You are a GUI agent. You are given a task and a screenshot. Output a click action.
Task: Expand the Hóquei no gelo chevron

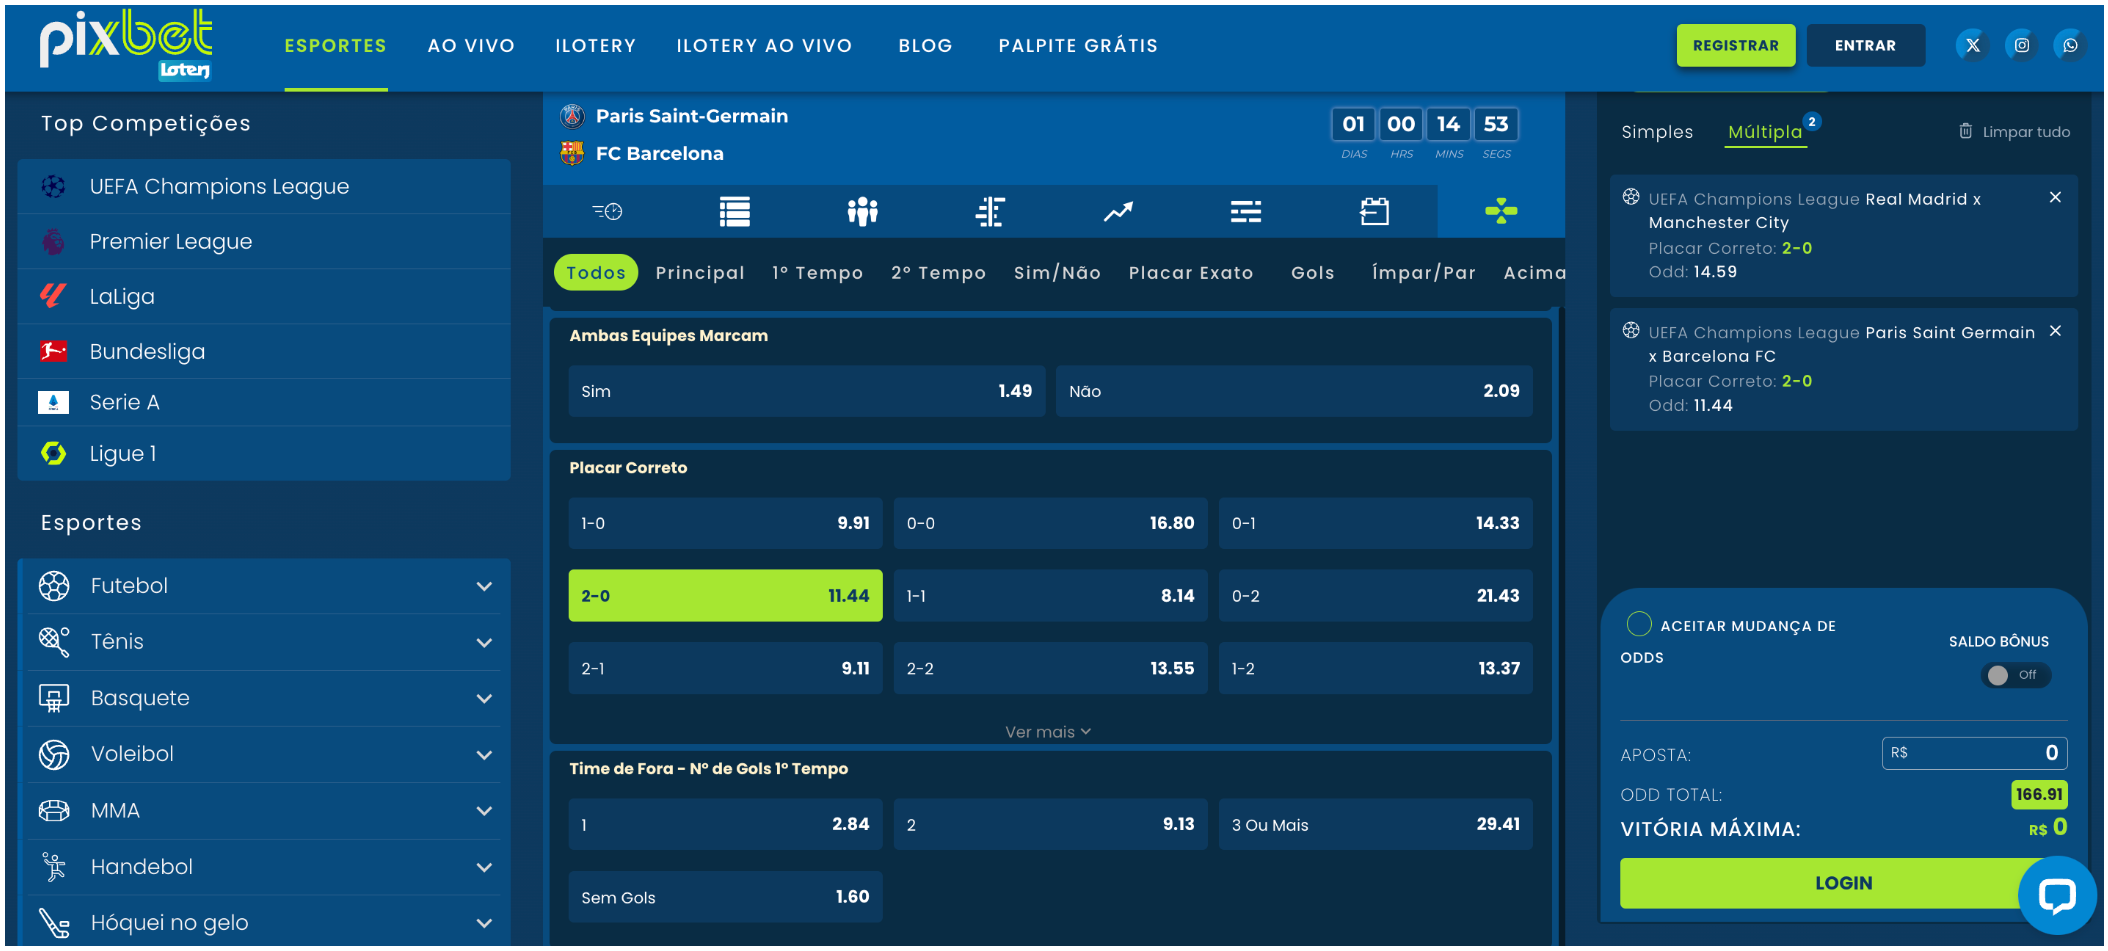tap(484, 923)
